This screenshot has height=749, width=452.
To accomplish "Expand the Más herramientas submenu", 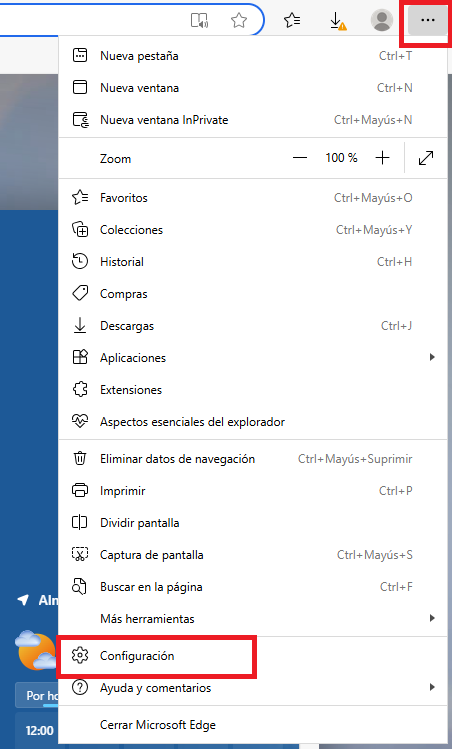I will pos(253,619).
